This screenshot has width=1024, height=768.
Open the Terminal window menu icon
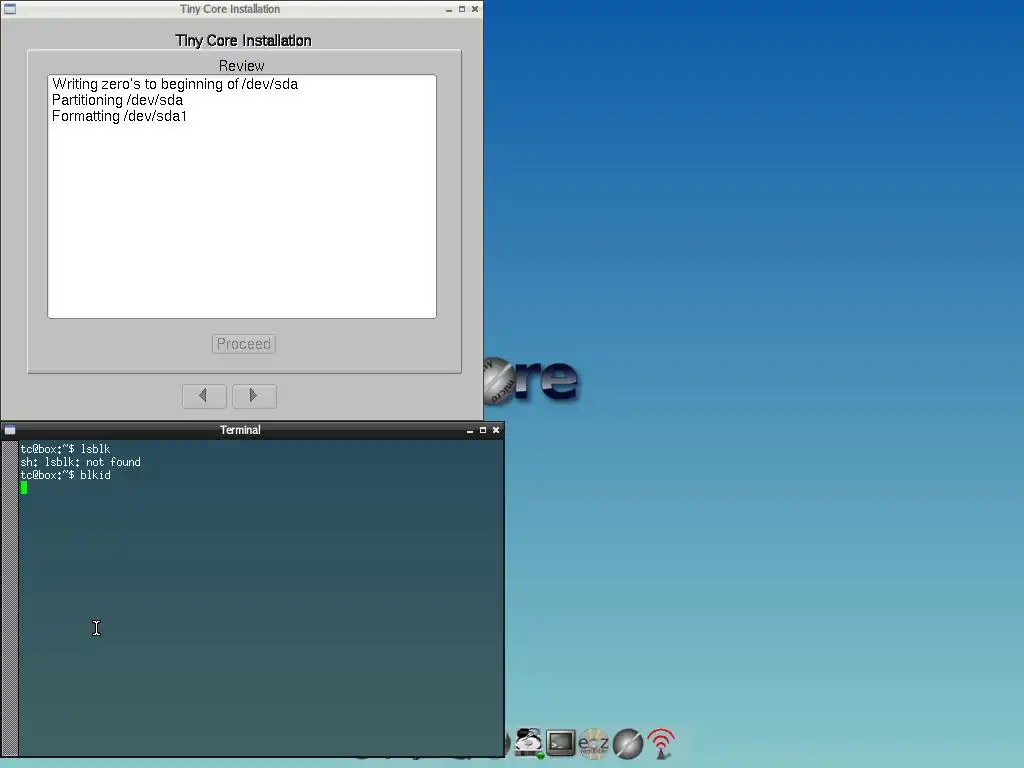pyautogui.click(x=10, y=430)
